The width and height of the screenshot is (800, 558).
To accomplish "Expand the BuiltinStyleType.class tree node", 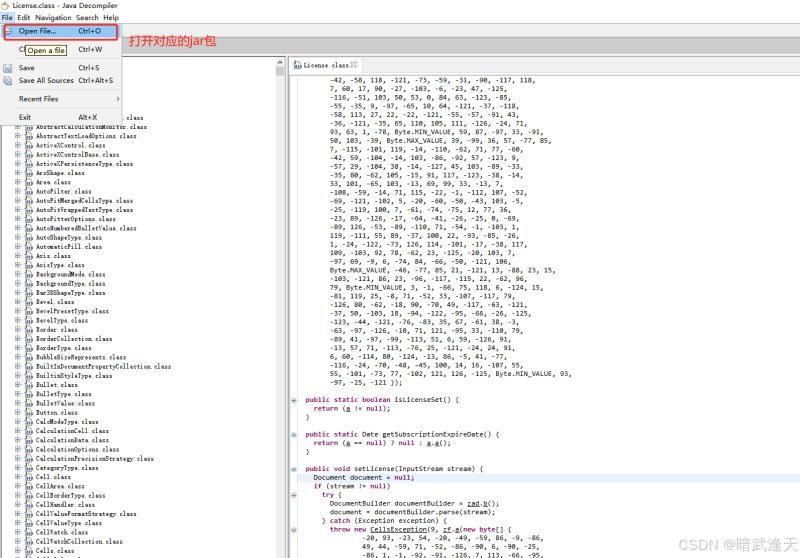I will tap(18, 375).
